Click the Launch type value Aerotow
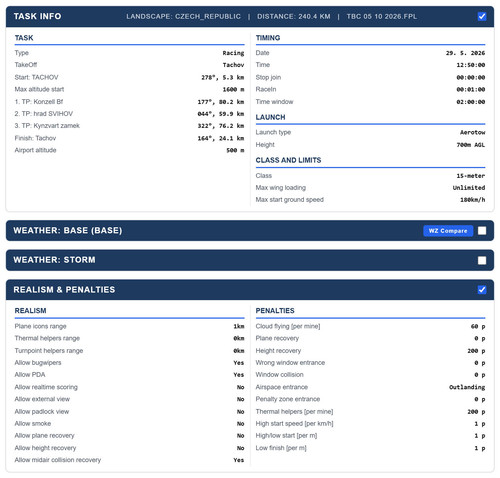 tap(472, 132)
